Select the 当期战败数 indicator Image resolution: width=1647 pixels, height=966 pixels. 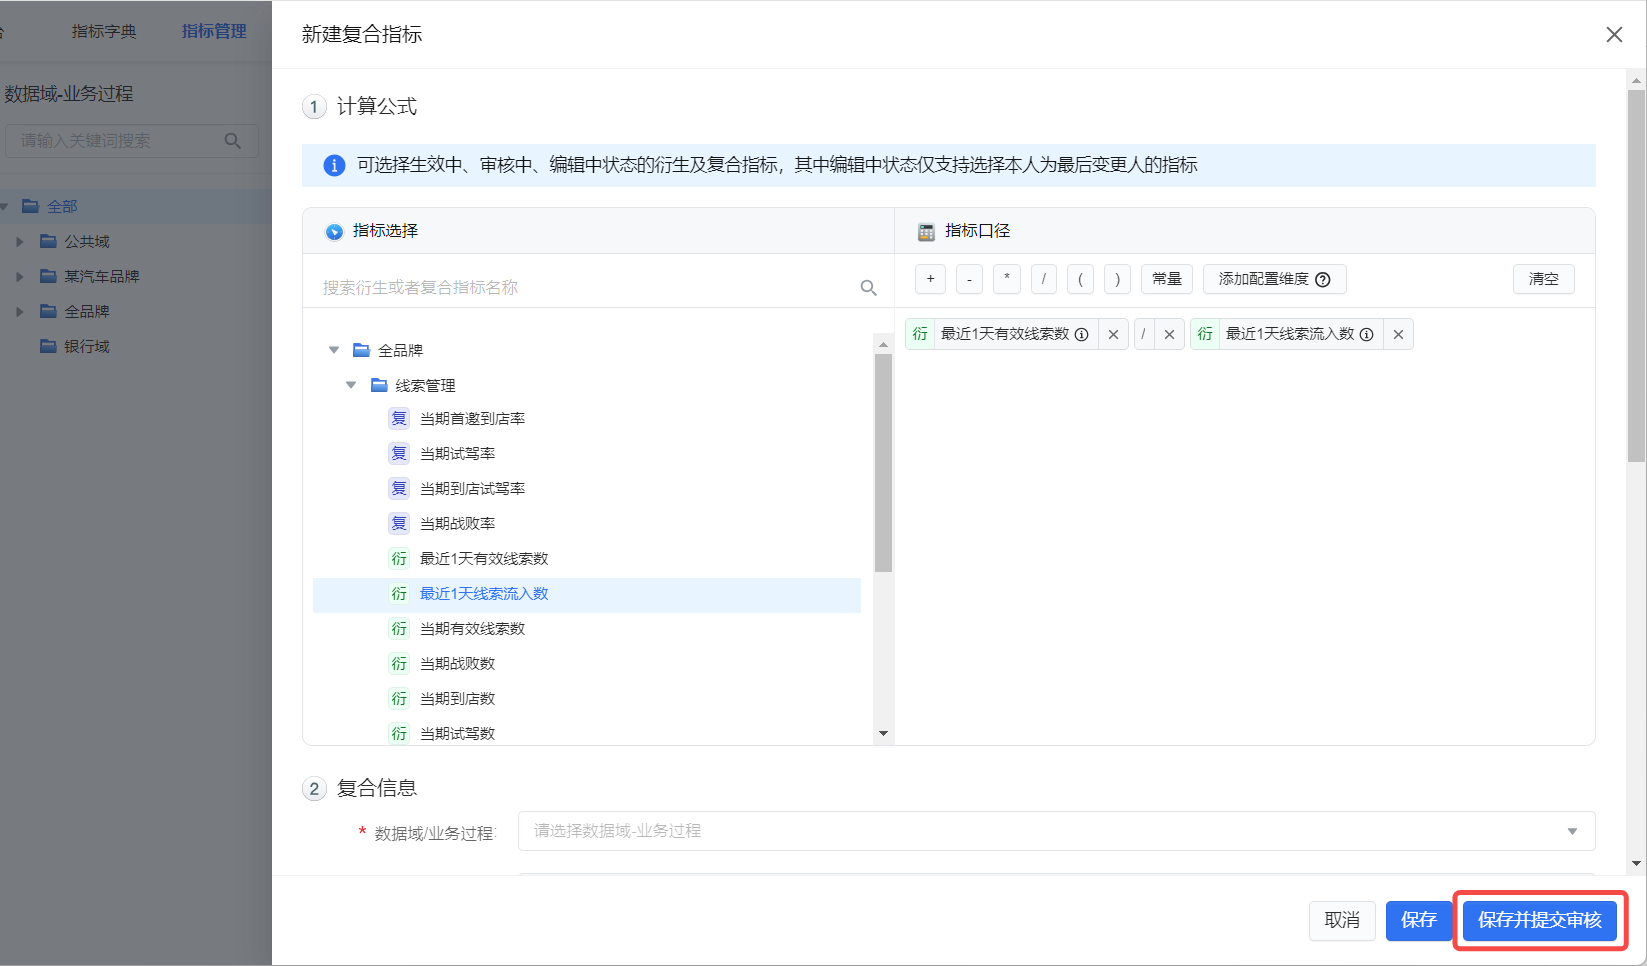click(457, 664)
